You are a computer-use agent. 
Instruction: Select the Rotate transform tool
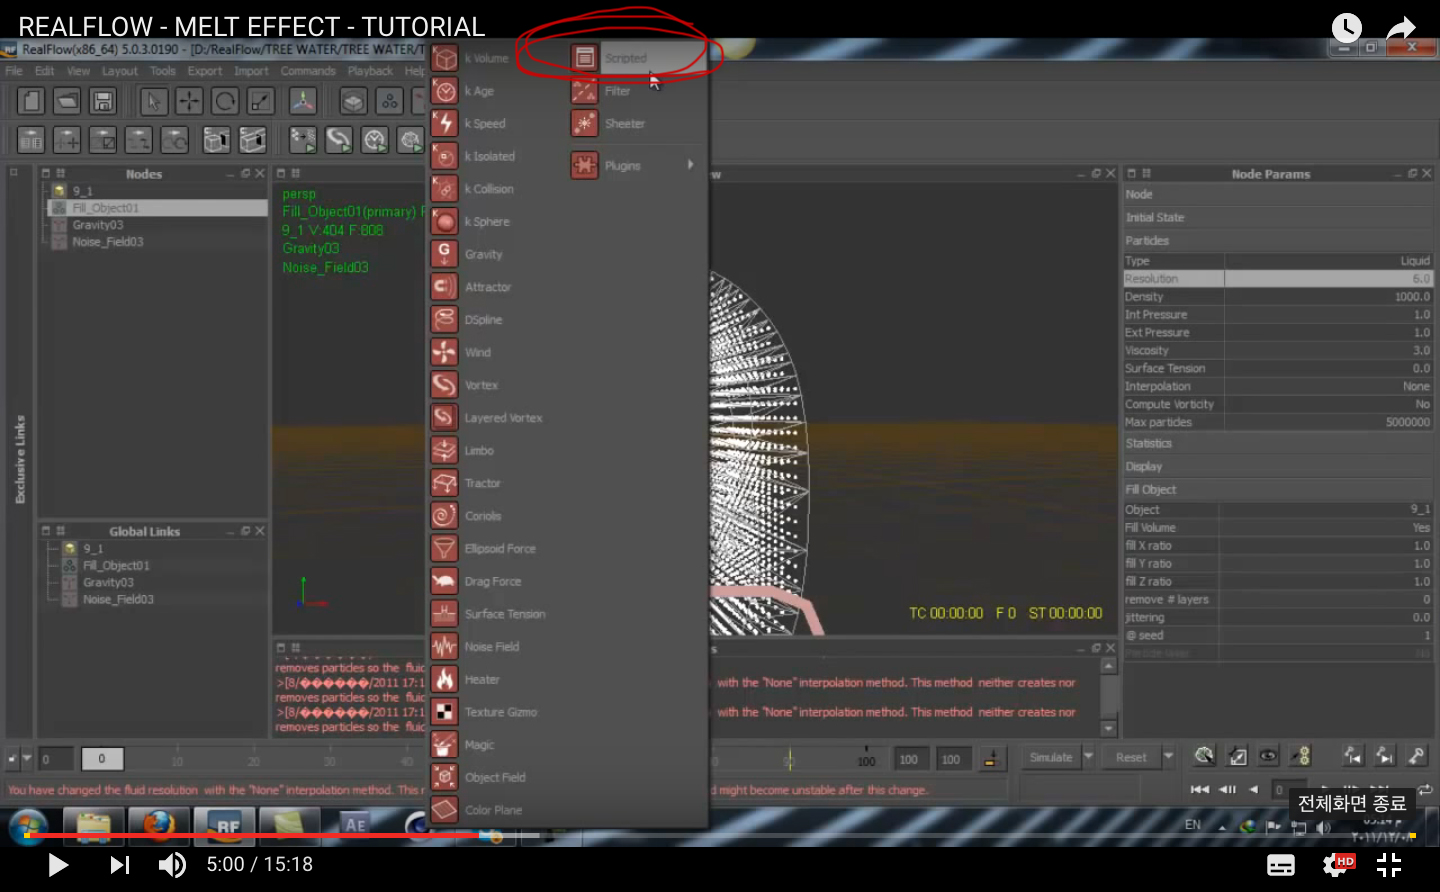pyautogui.click(x=225, y=101)
